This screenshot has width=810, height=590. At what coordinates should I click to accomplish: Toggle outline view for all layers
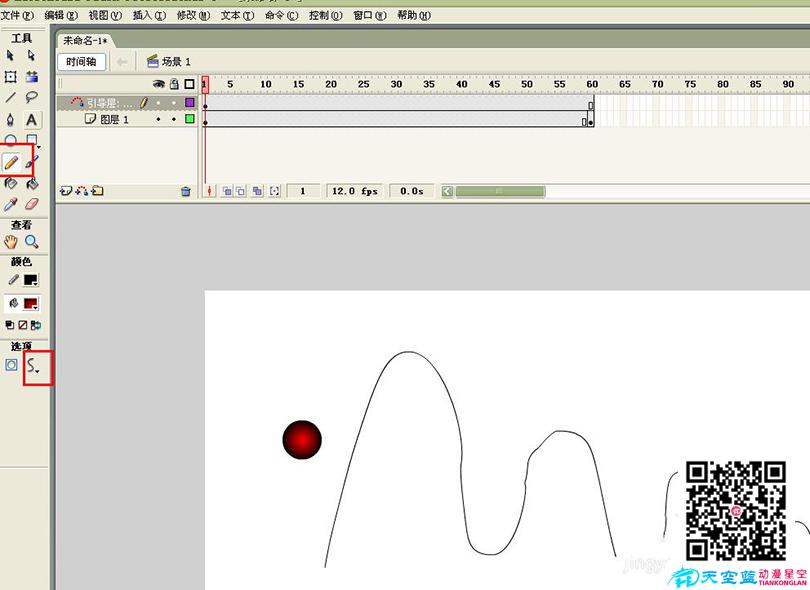[190, 84]
